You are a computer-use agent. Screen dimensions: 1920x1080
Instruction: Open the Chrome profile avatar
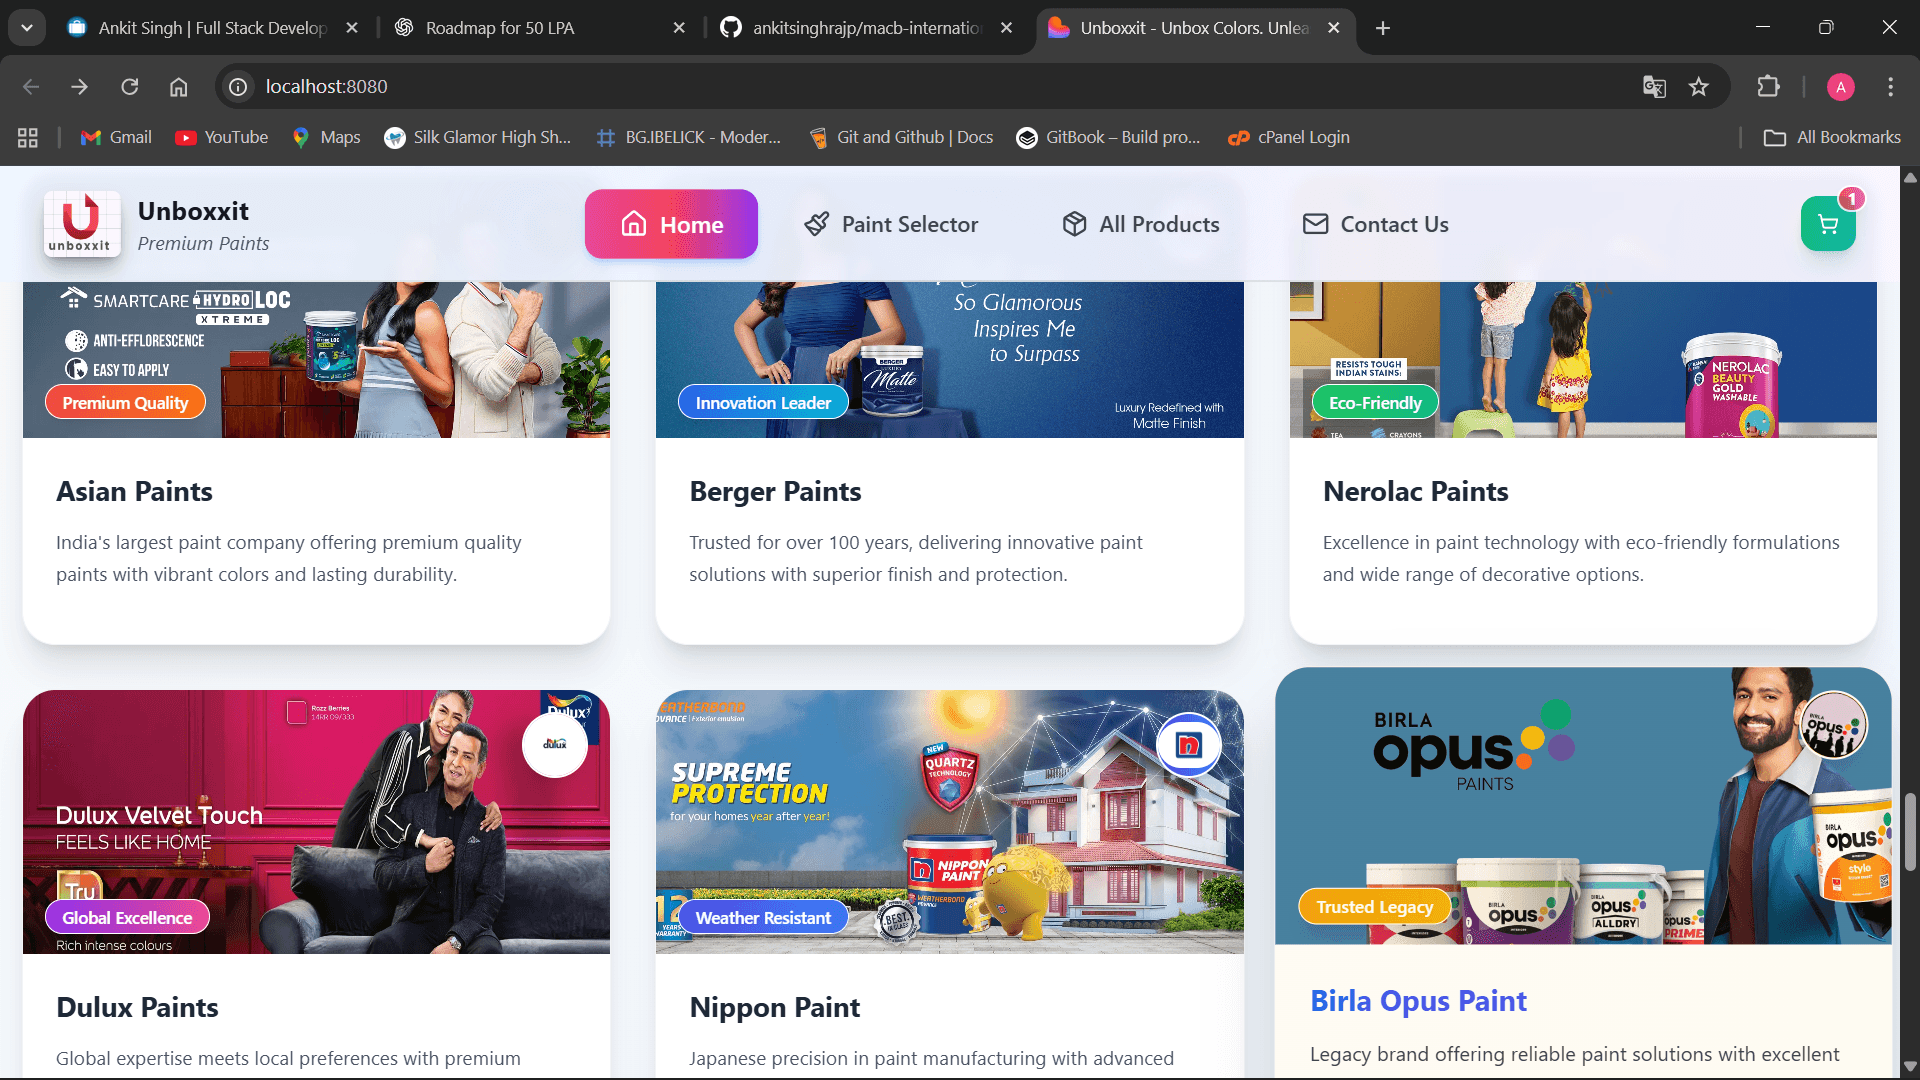tap(1840, 87)
